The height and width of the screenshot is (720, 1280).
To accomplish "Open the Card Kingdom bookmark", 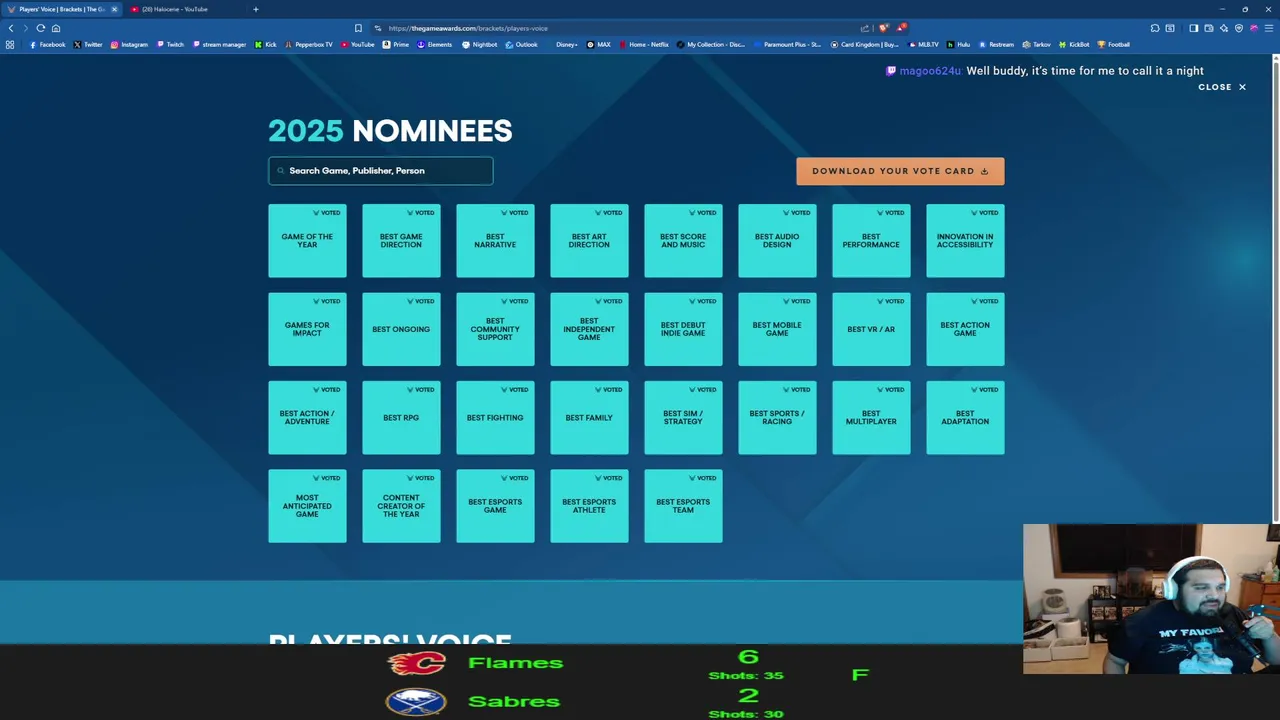I will pyautogui.click(x=865, y=44).
